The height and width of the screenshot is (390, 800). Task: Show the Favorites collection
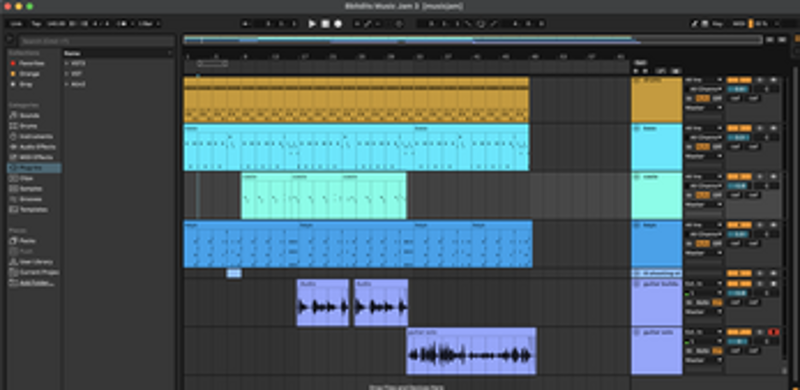pyautogui.click(x=27, y=63)
